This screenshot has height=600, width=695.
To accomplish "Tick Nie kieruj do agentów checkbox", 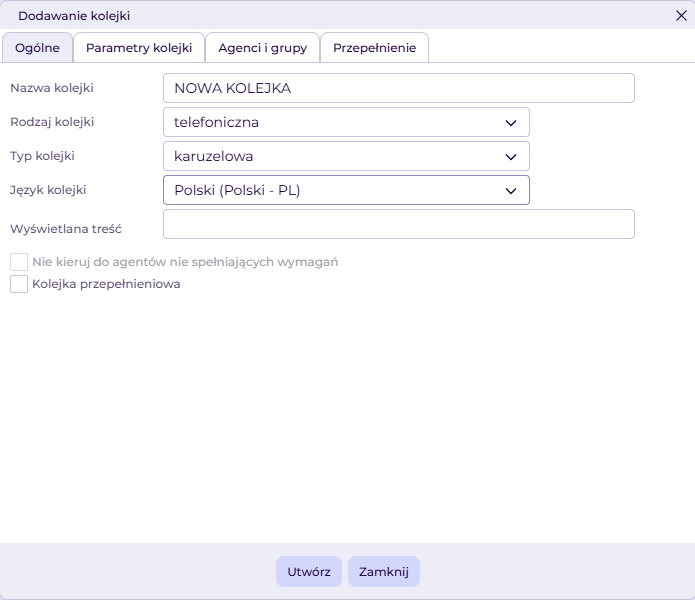I will [x=19, y=262].
